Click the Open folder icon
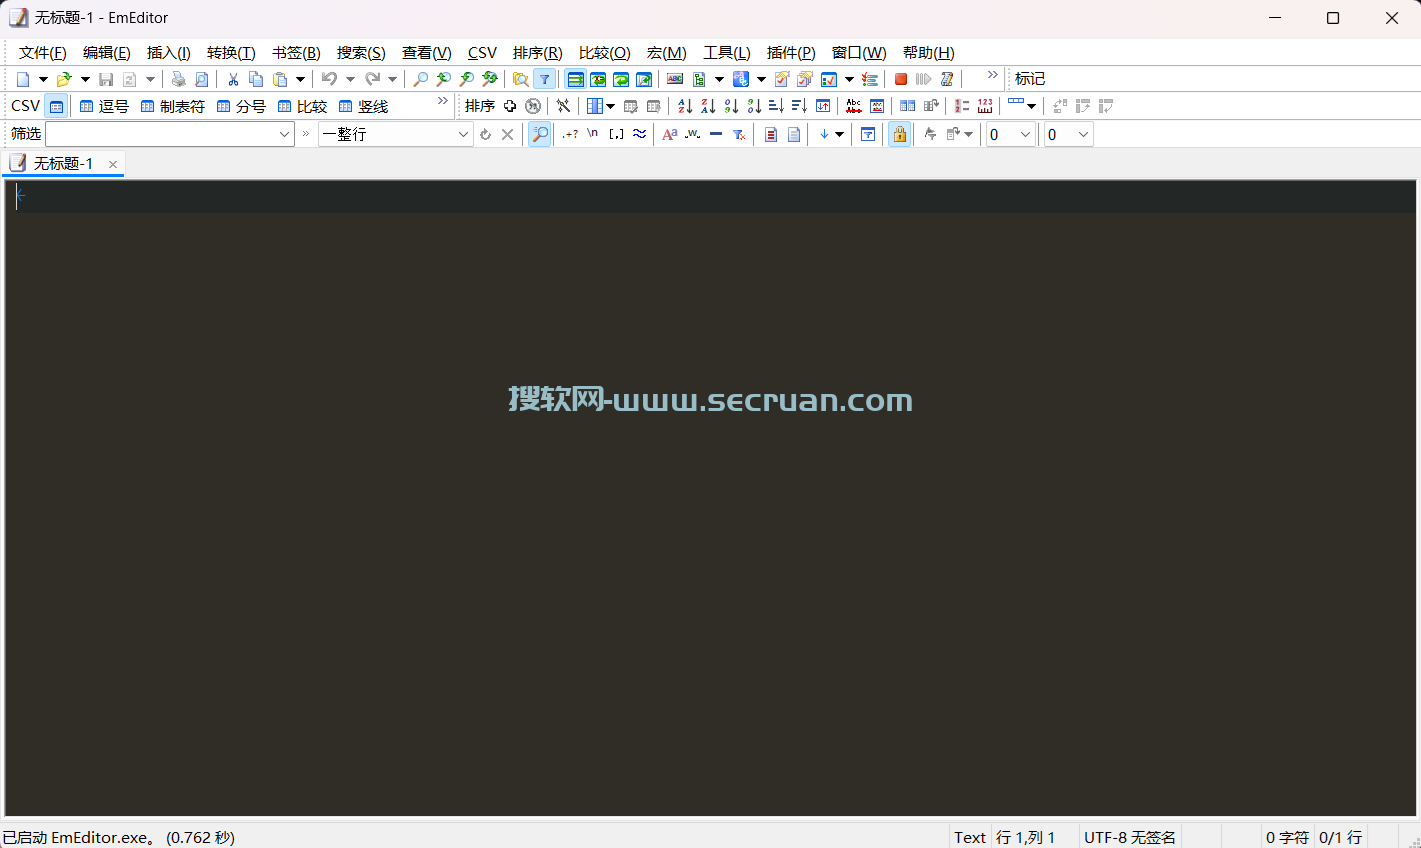This screenshot has height=848, width=1421. click(x=64, y=79)
